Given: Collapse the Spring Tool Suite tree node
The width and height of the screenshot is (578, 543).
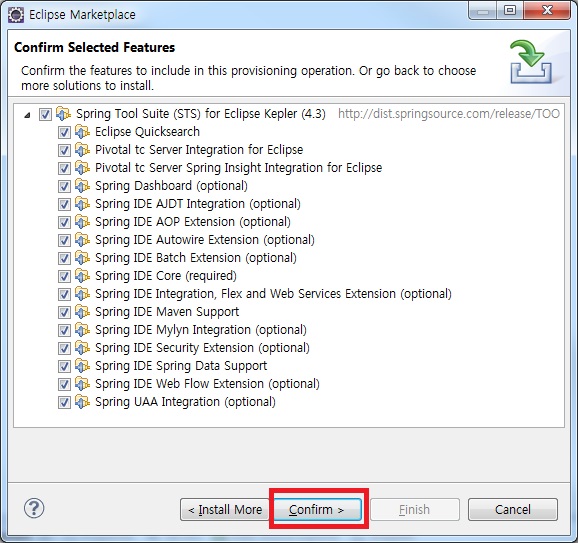Looking at the screenshot, I should 27,115.
